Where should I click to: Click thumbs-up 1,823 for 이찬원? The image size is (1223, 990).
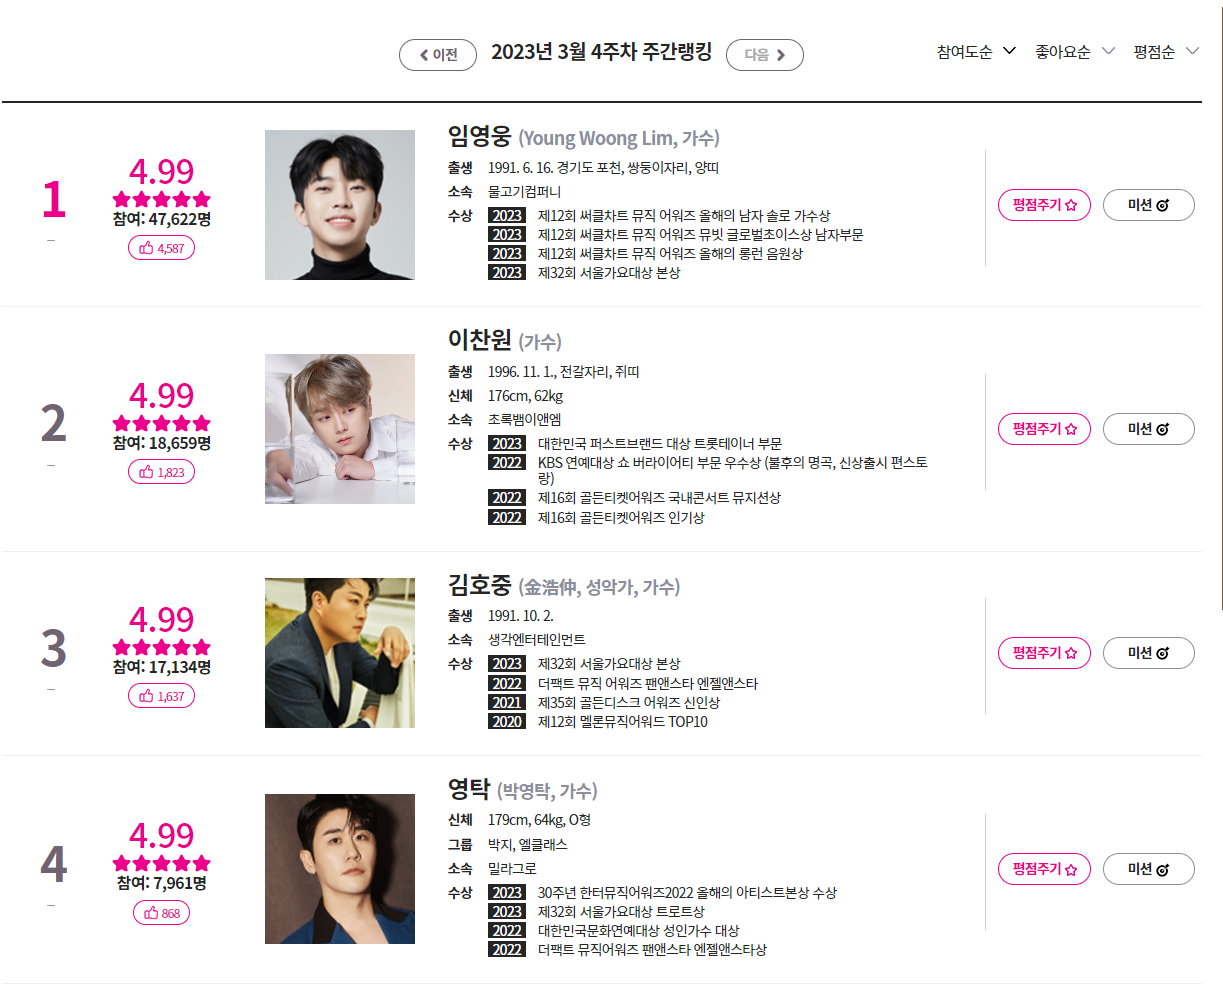[x=161, y=472]
